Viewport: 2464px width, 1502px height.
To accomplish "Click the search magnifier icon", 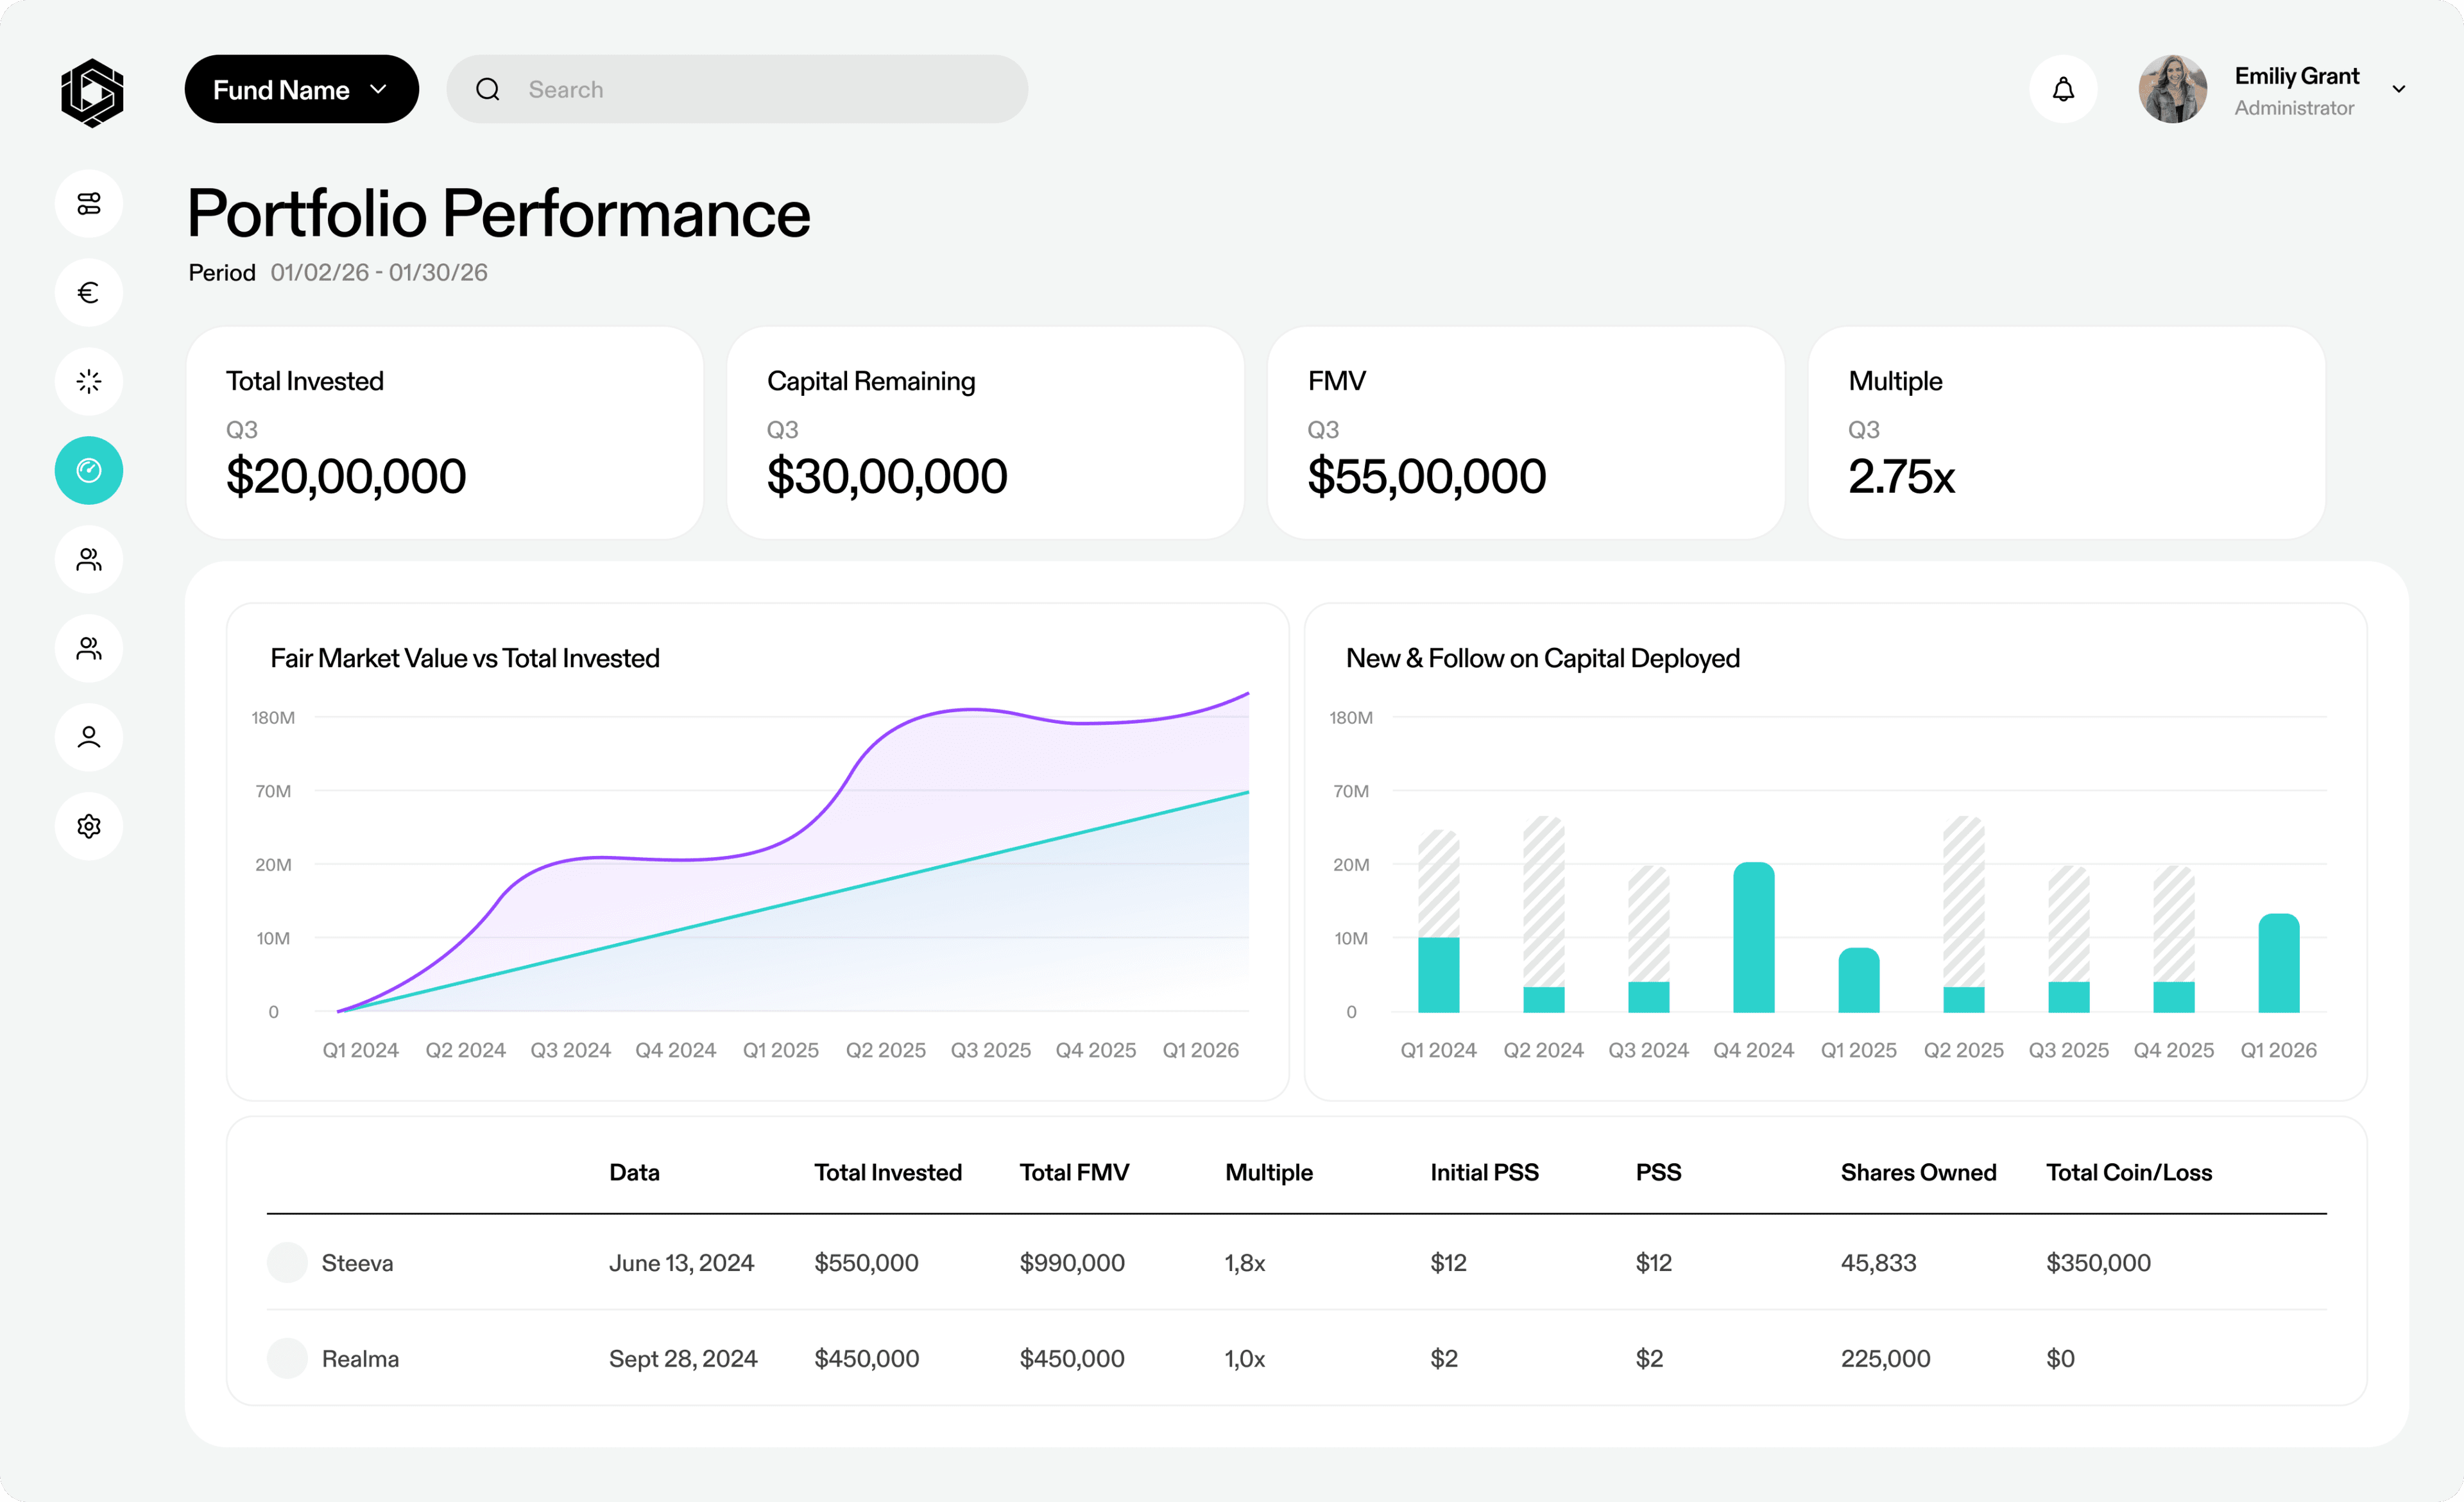I will point(488,90).
